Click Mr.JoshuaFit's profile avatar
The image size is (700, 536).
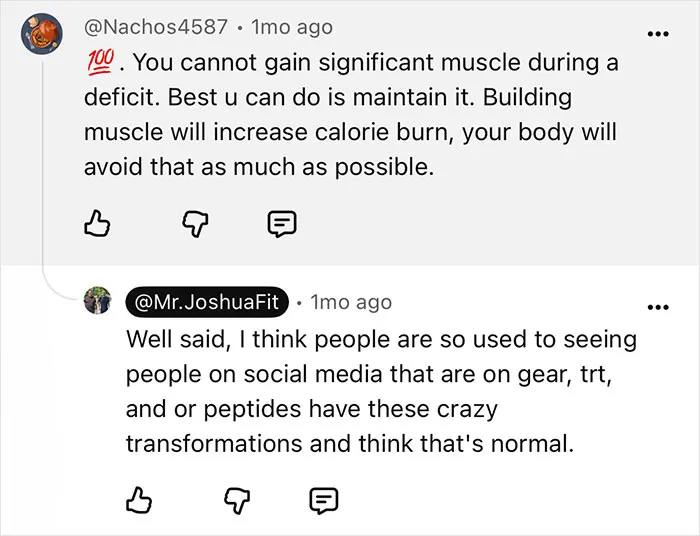tap(97, 300)
